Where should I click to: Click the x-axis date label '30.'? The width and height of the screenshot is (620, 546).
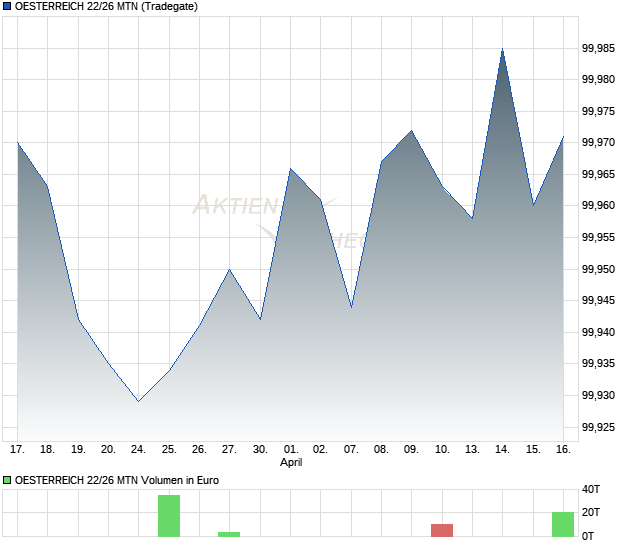coord(260,450)
